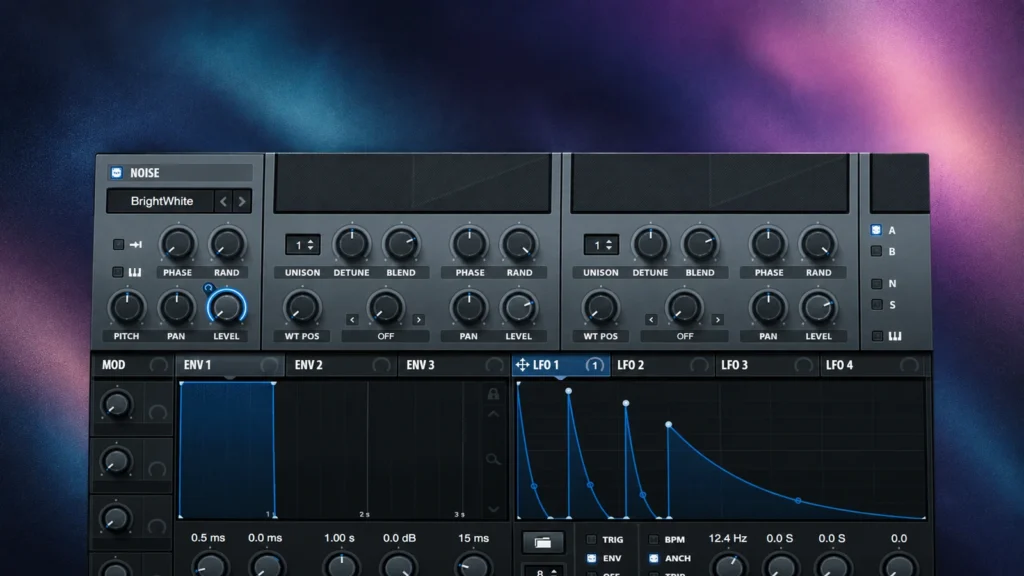This screenshot has width=1024, height=576.
Task: Enable LFO TRIG mode checkbox
Action: pyautogui.click(x=591, y=539)
